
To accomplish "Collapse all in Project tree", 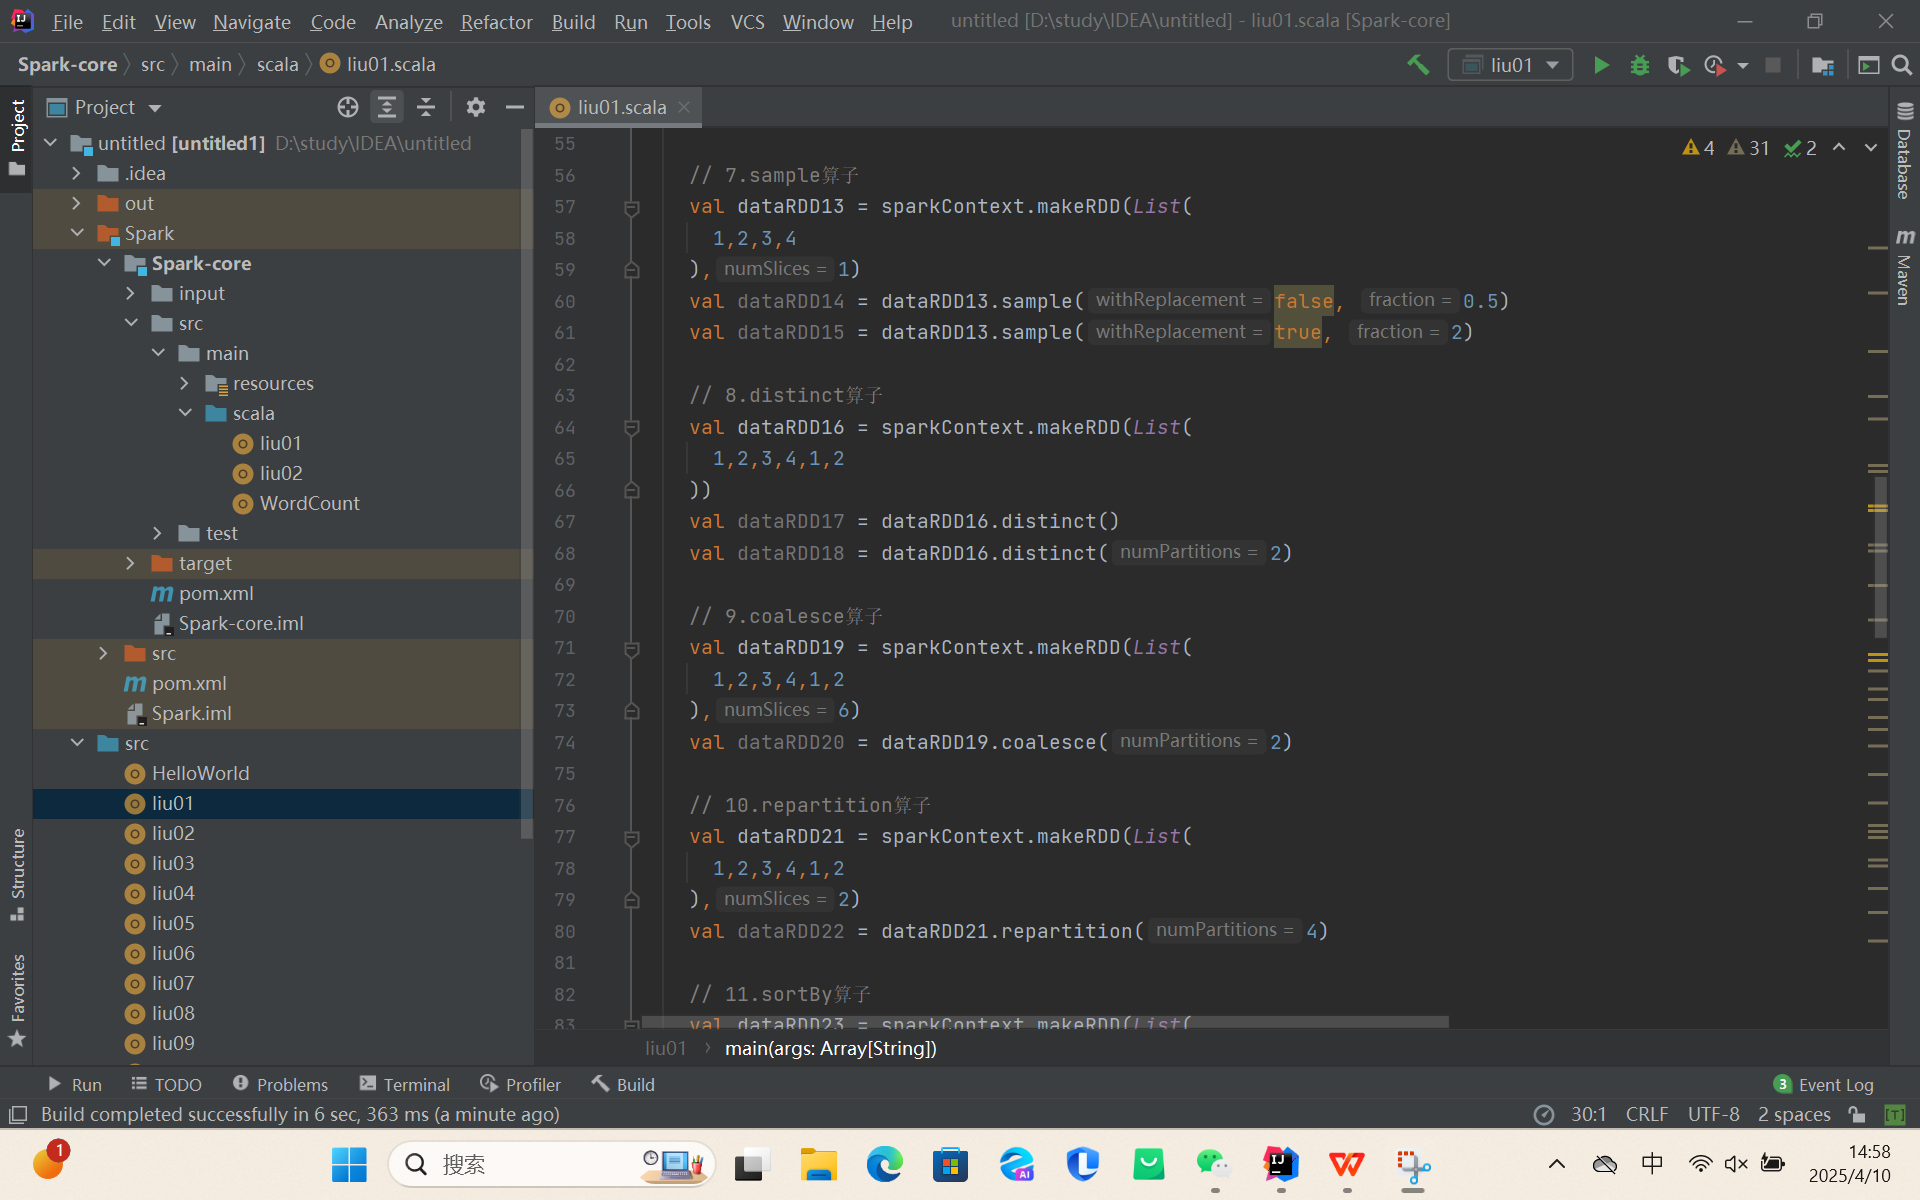I will click(x=426, y=107).
